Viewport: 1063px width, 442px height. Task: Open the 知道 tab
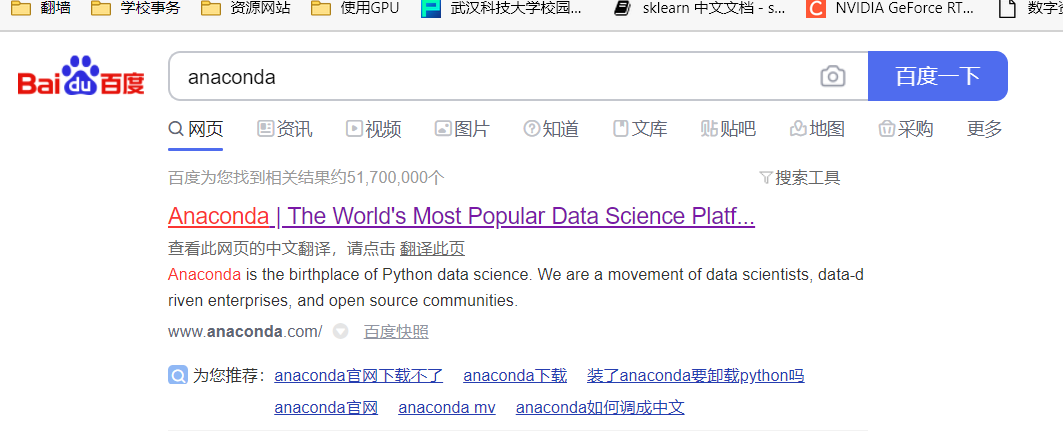pos(551,129)
